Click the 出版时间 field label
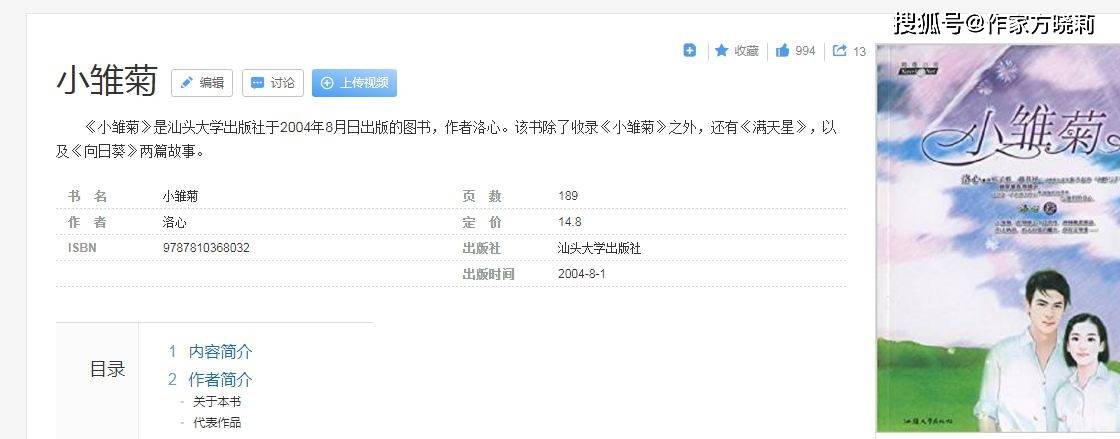 coord(489,274)
